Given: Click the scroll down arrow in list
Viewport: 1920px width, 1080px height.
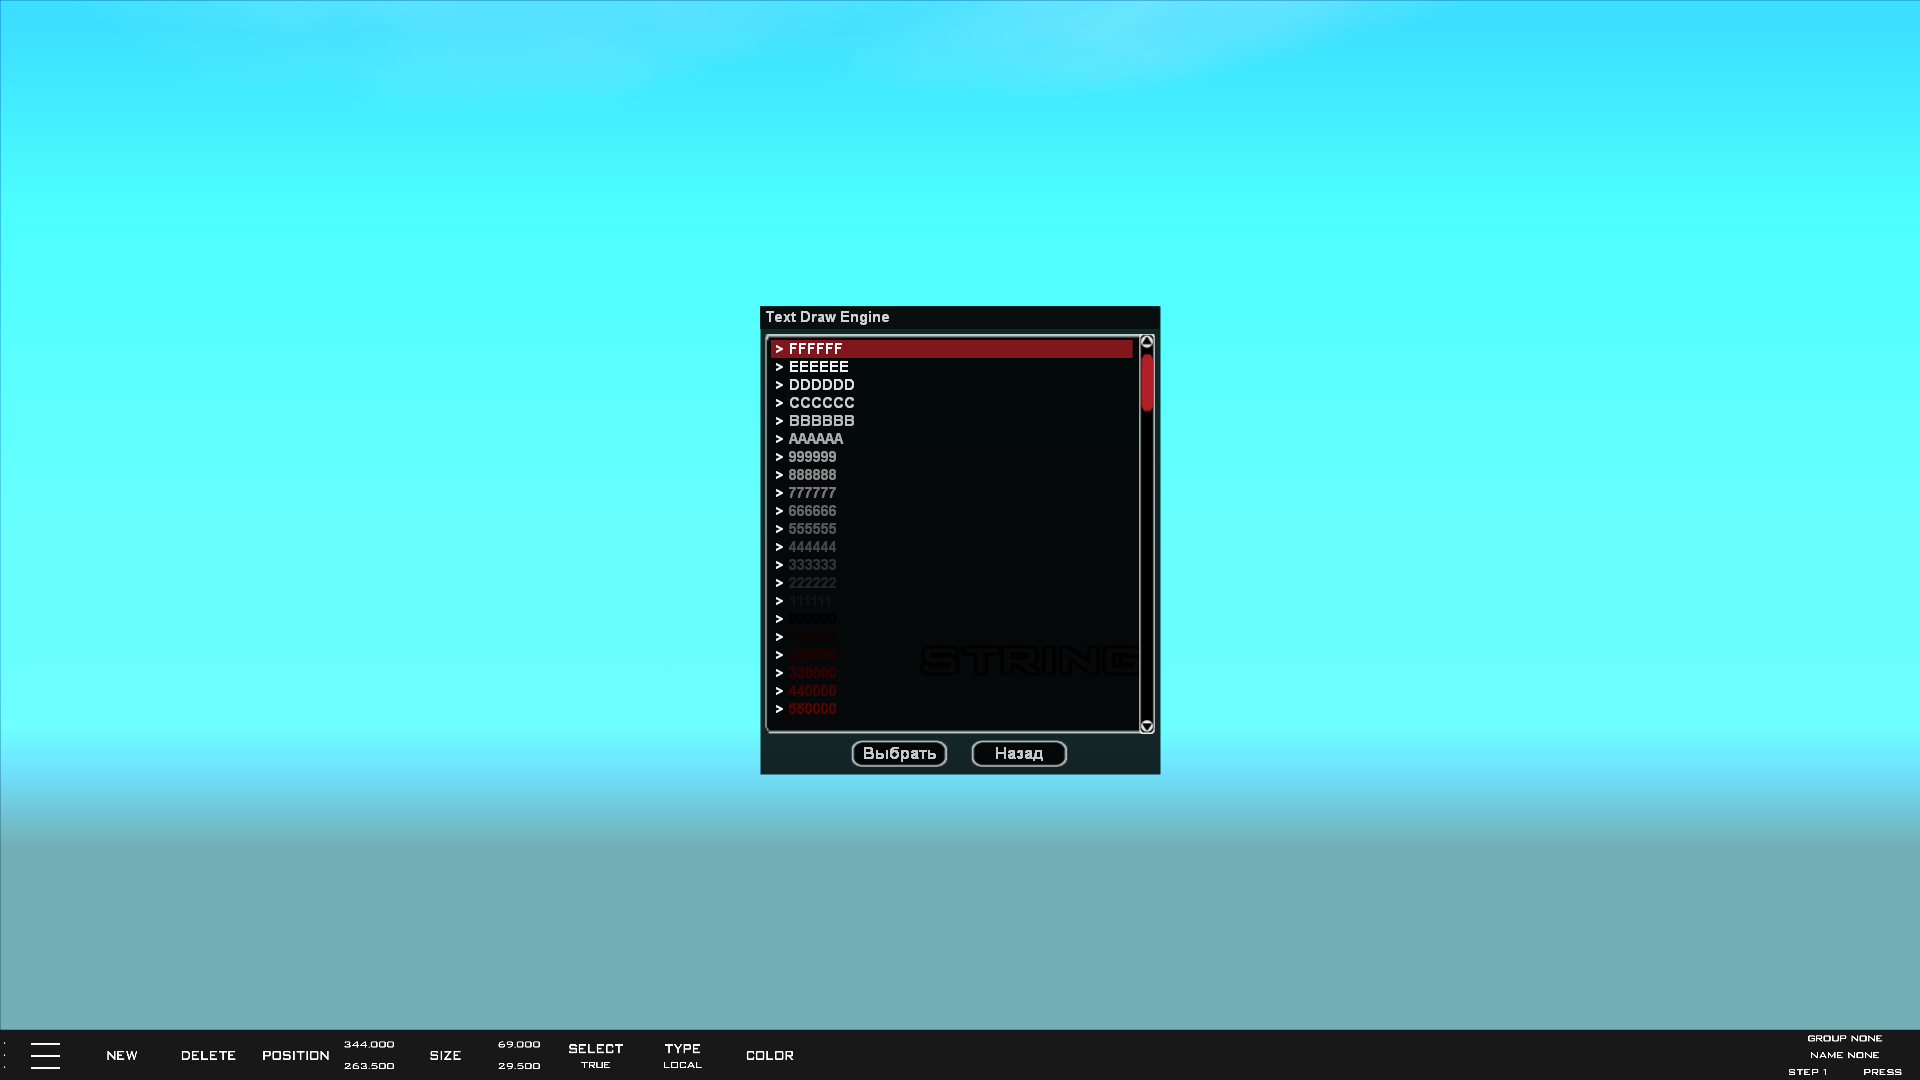Looking at the screenshot, I should [x=1147, y=726].
